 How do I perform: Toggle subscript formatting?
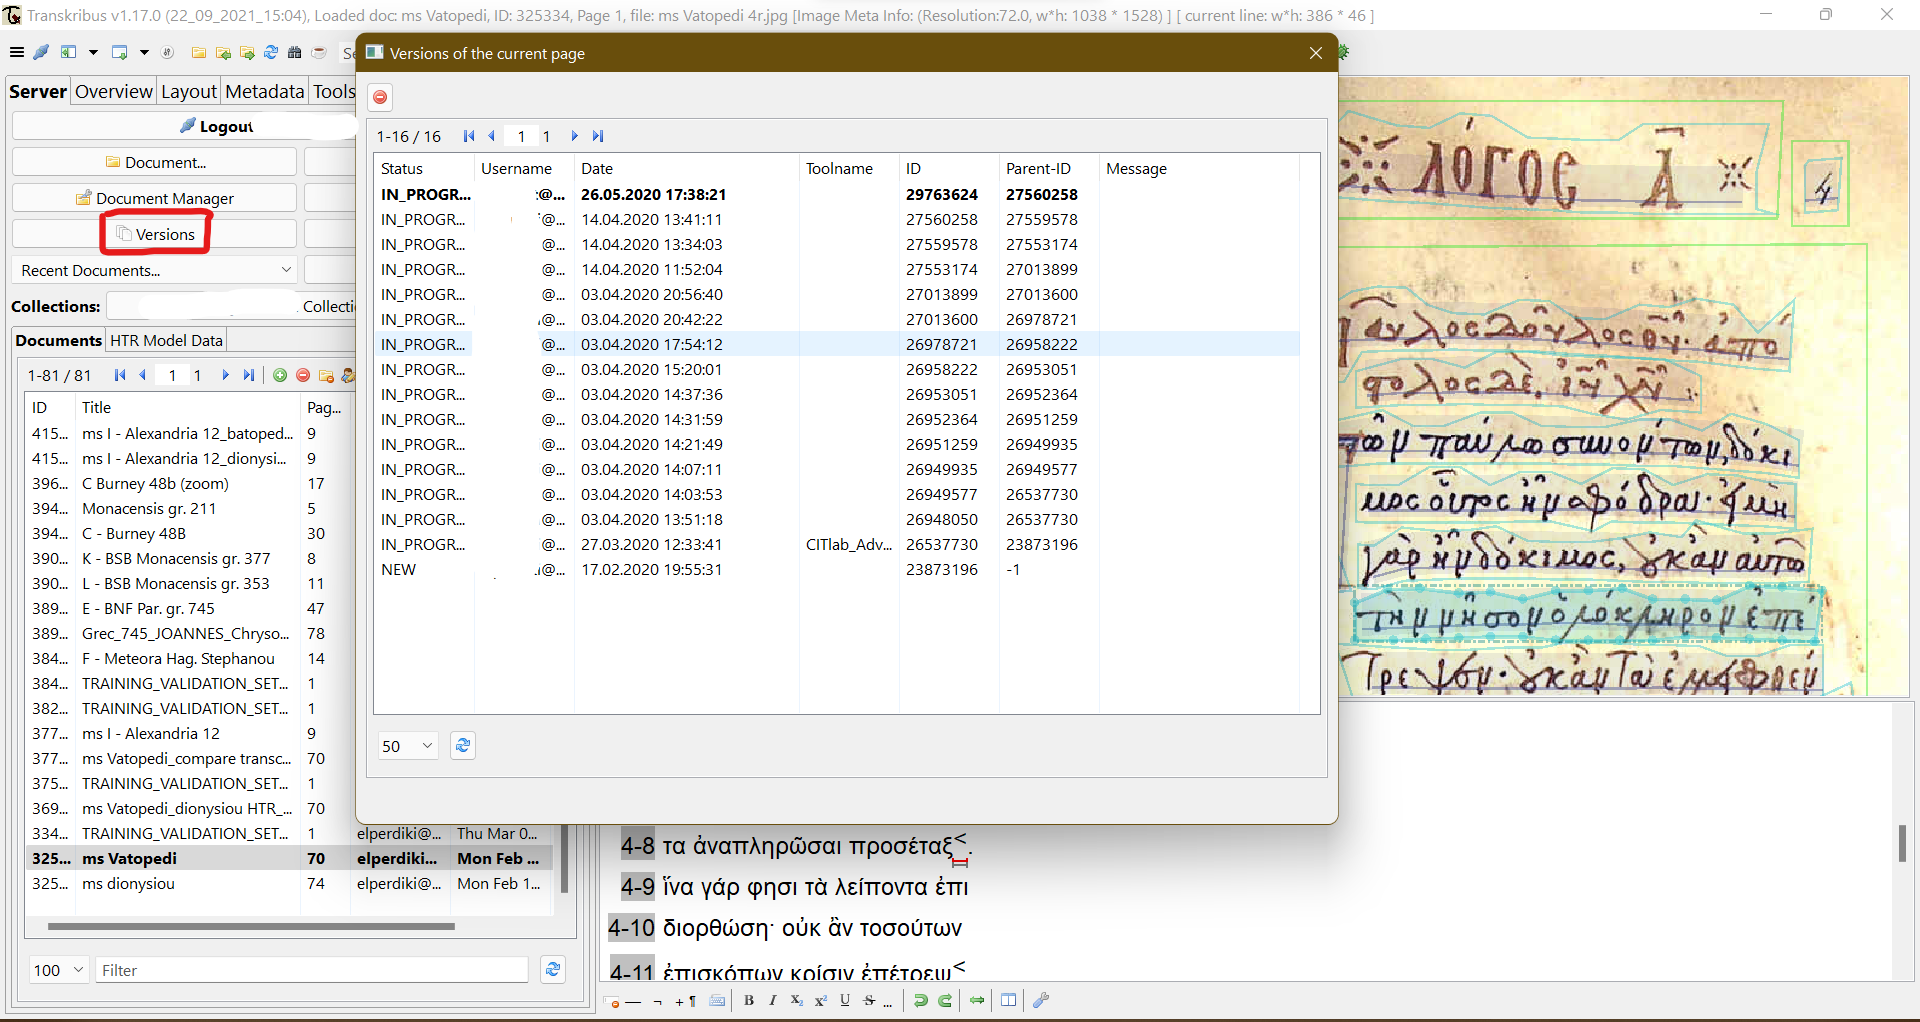[797, 1000]
